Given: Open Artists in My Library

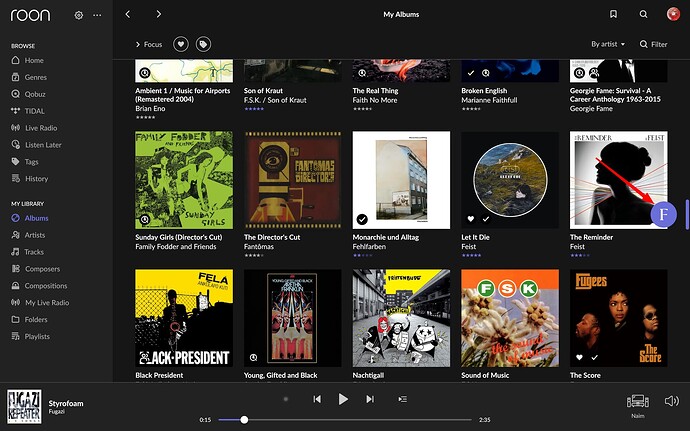Looking at the screenshot, I should 28,235.
